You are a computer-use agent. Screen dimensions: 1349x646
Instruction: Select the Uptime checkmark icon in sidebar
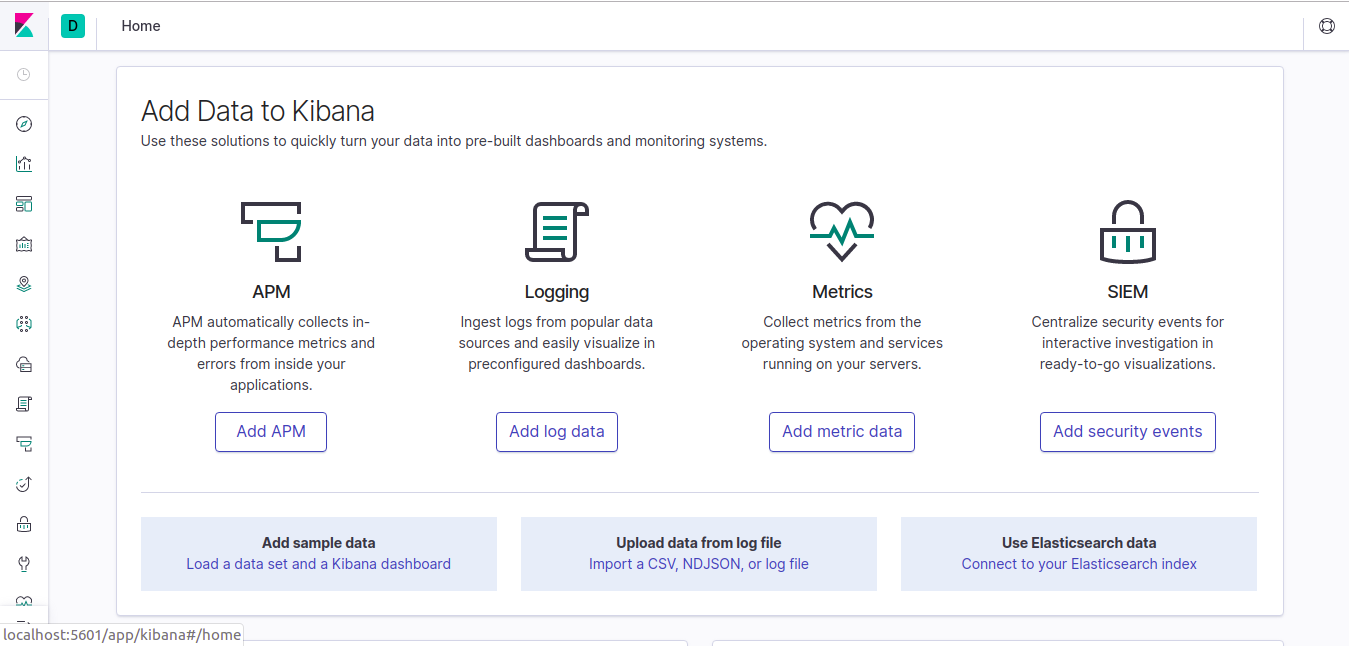point(24,484)
